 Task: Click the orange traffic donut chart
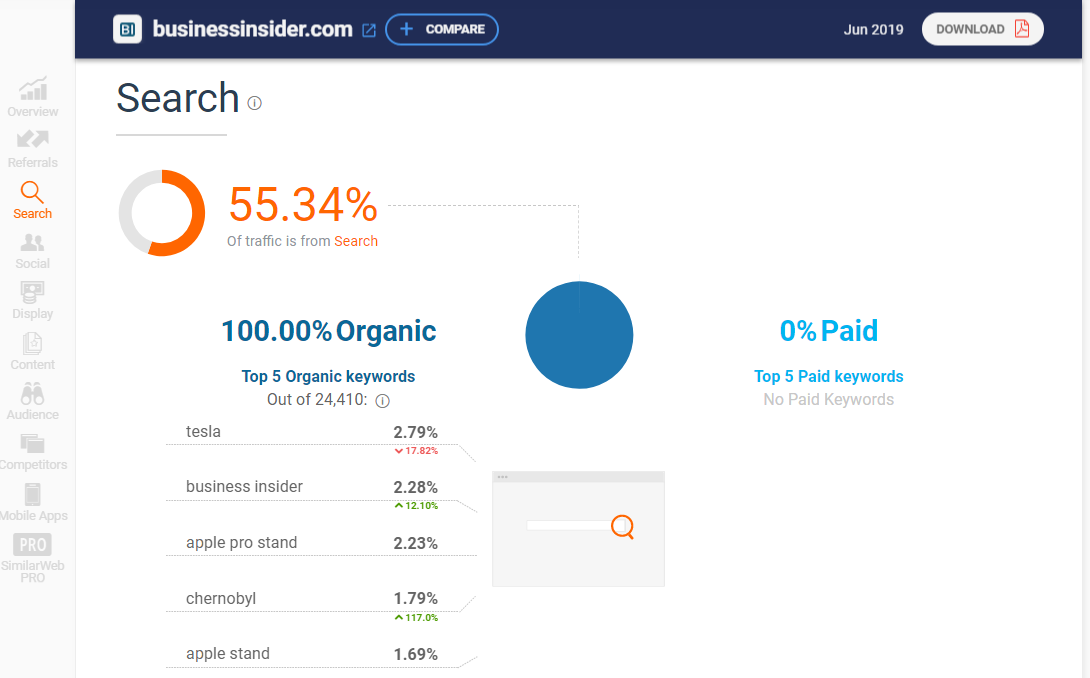click(x=162, y=213)
